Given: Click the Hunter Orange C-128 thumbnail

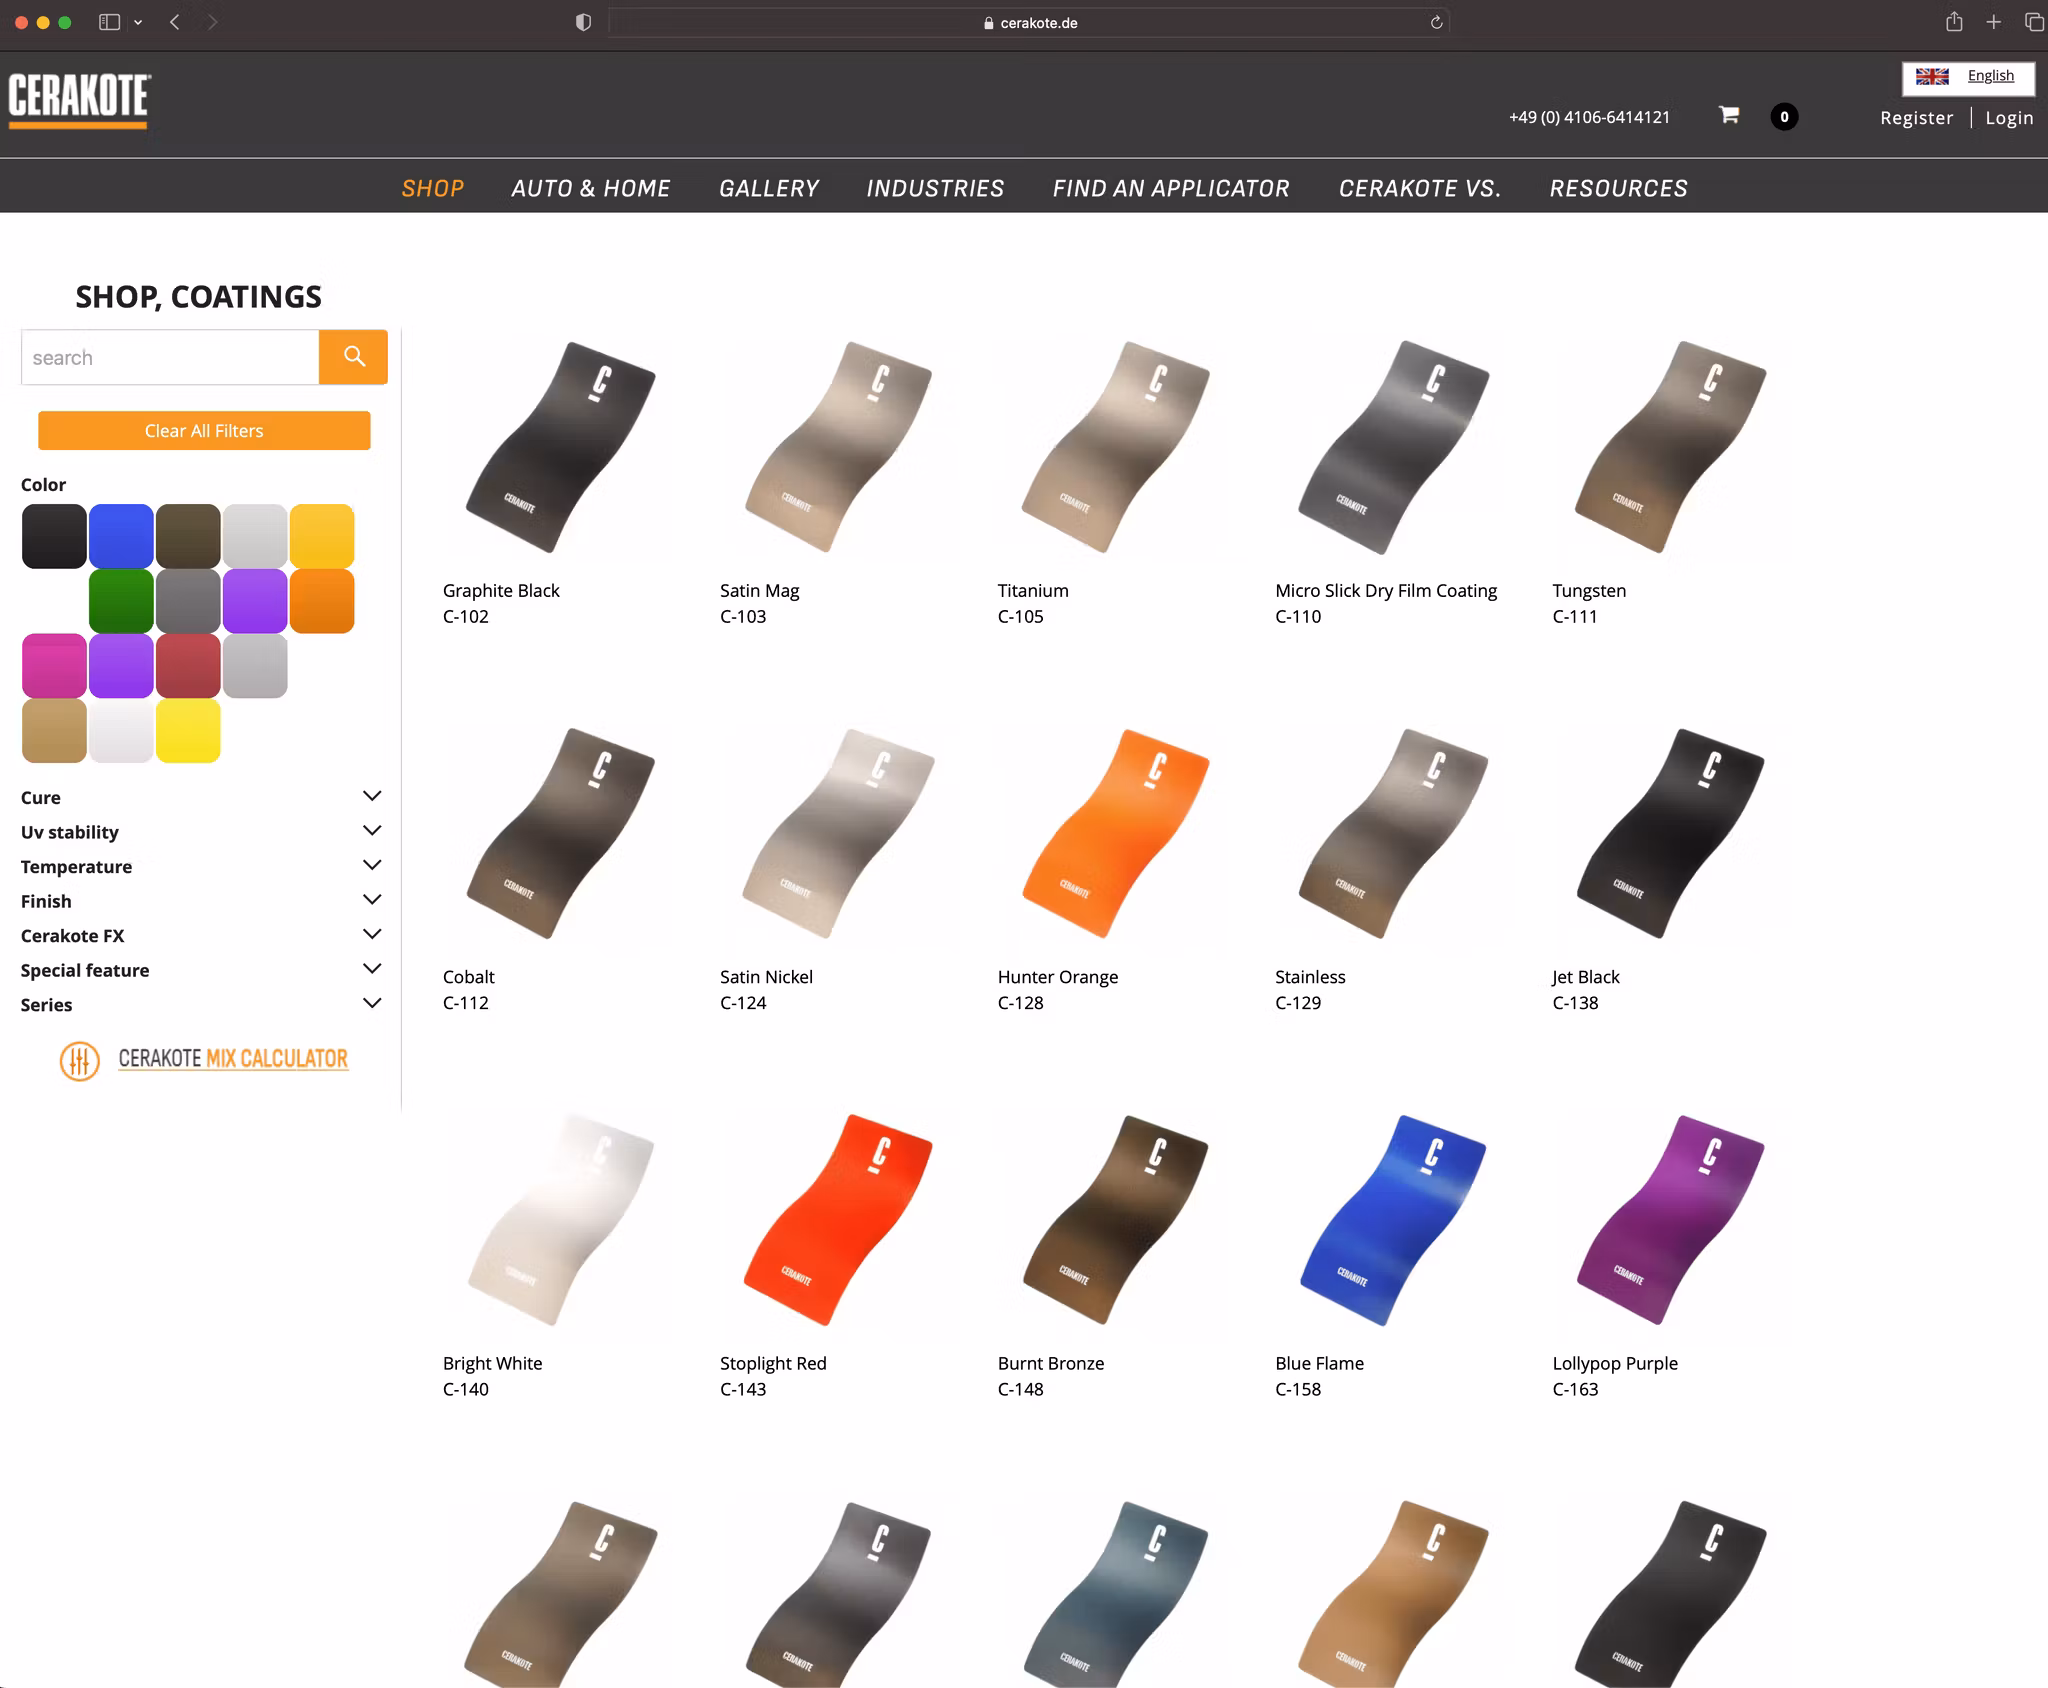Looking at the screenshot, I should click(1114, 833).
